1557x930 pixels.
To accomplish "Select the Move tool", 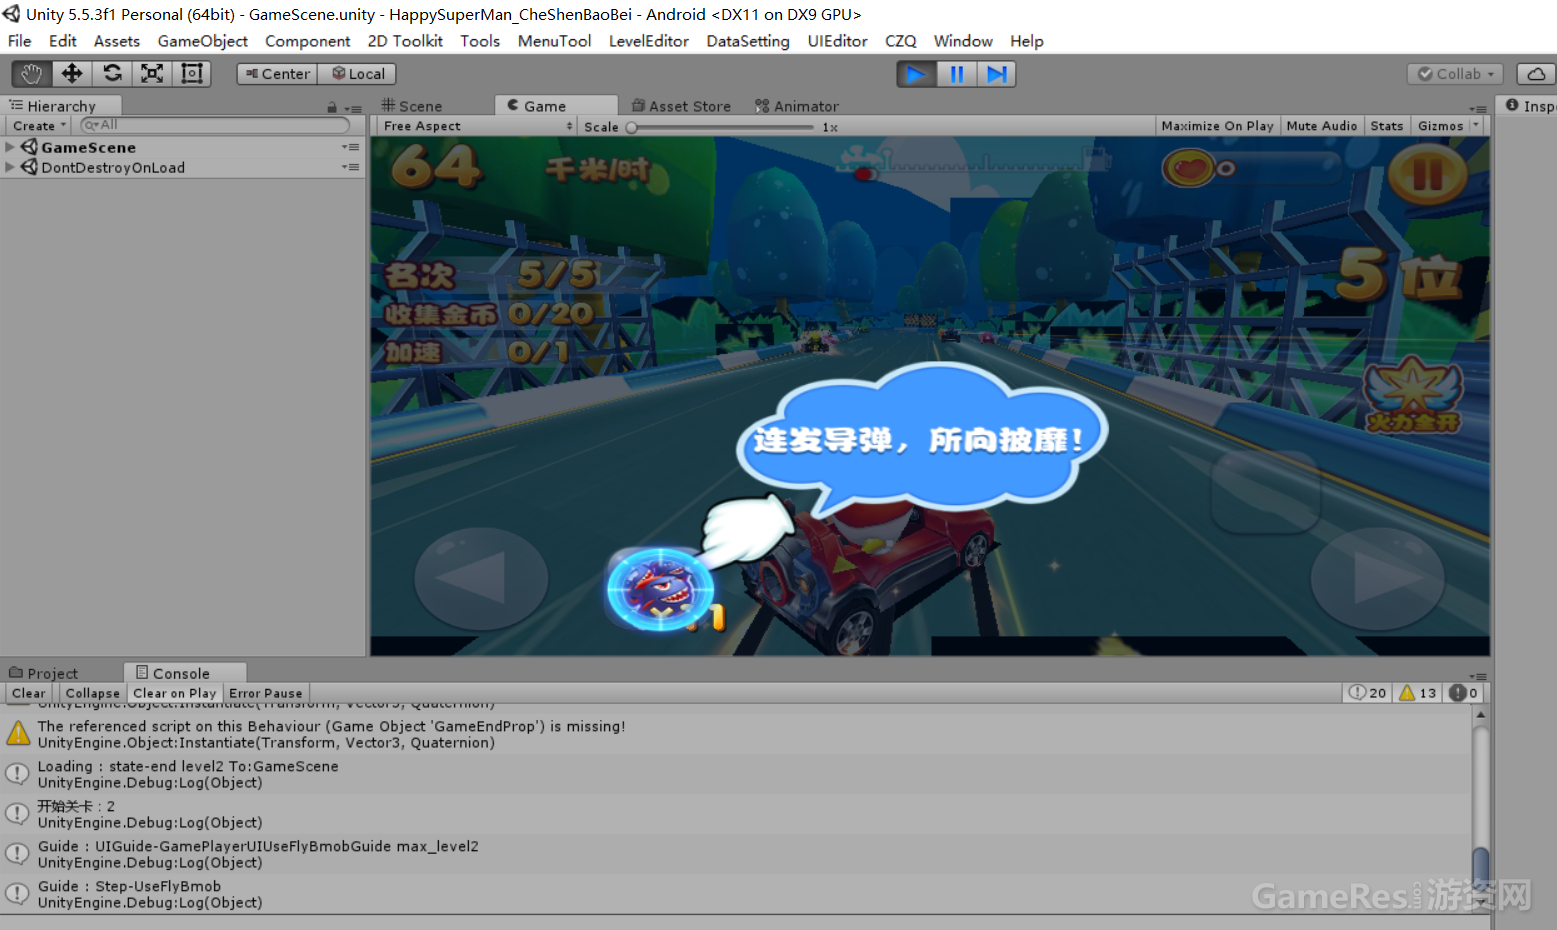I will (72, 74).
